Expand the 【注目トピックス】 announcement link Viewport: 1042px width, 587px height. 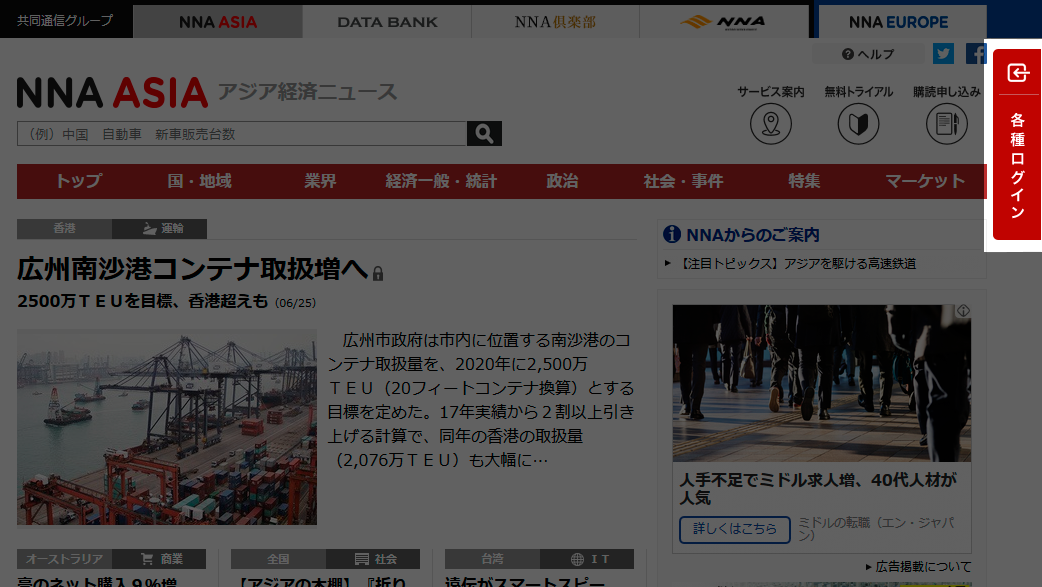[795, 264]
